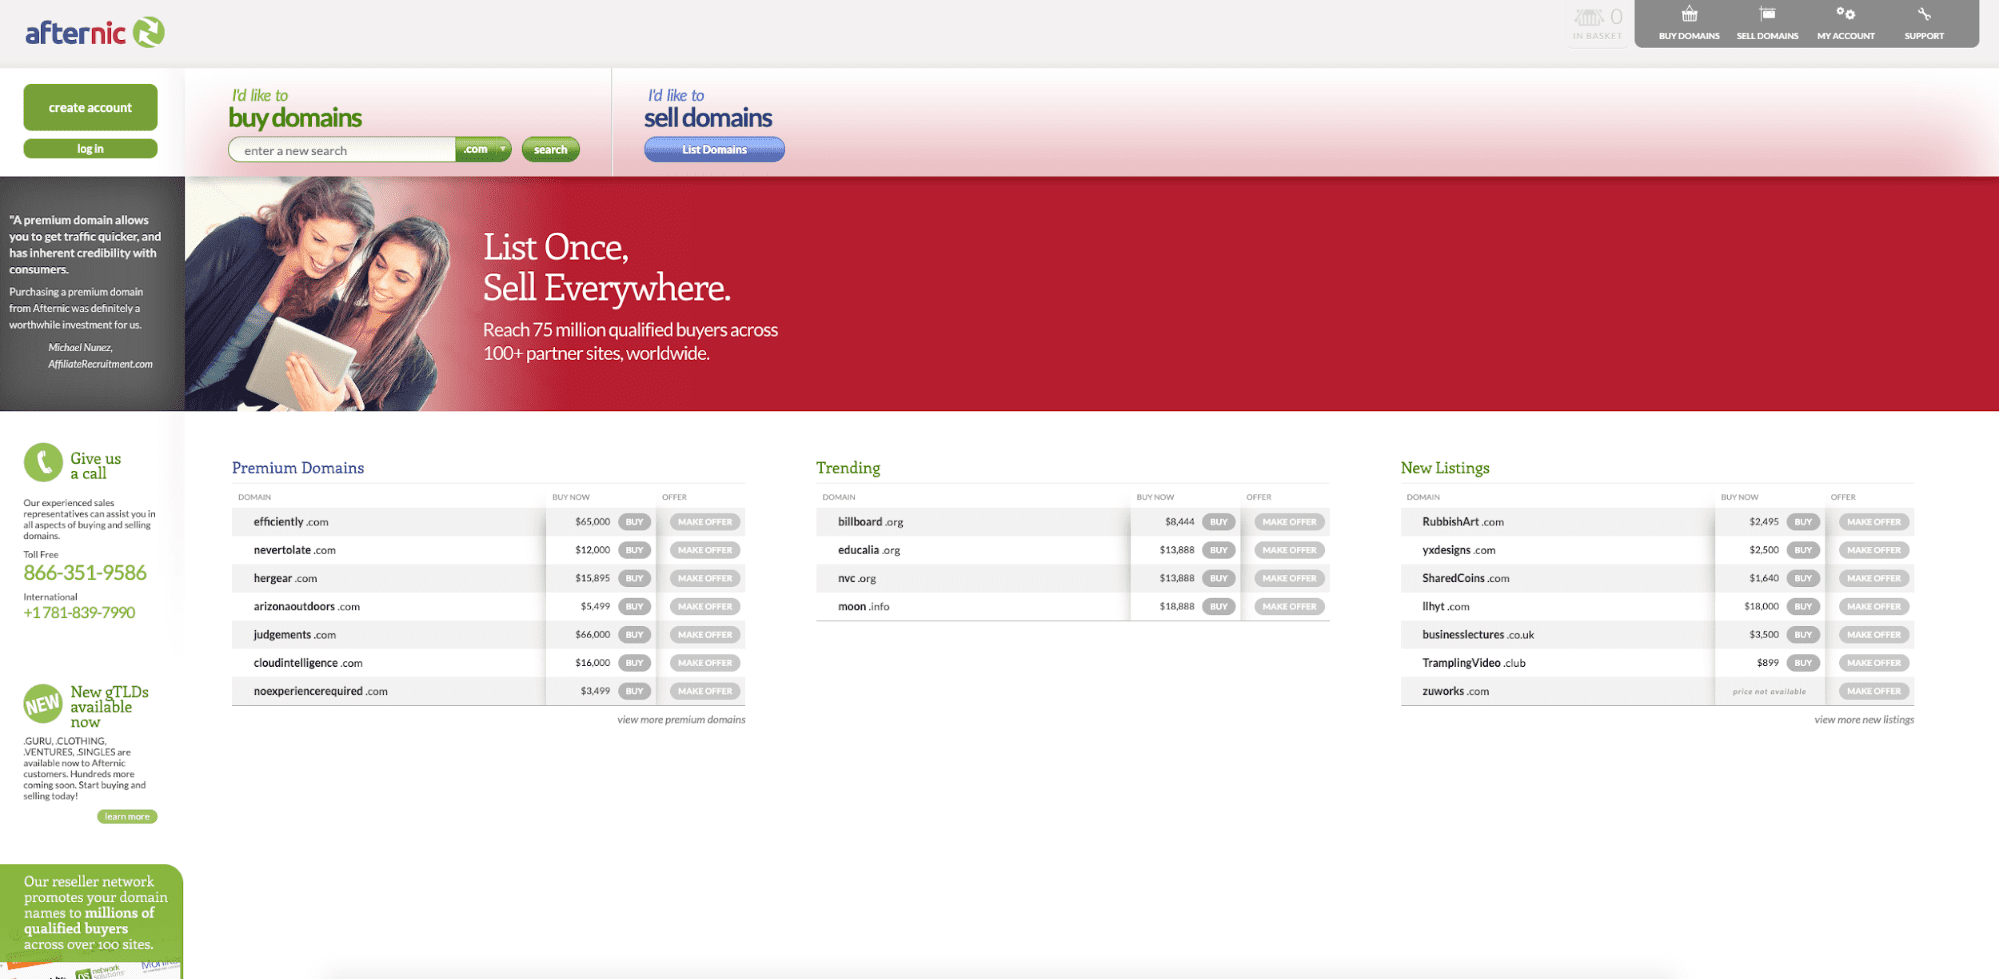Buy educalia.org for $13,888
1999x979 pixels.
(x=1218, y=550)
